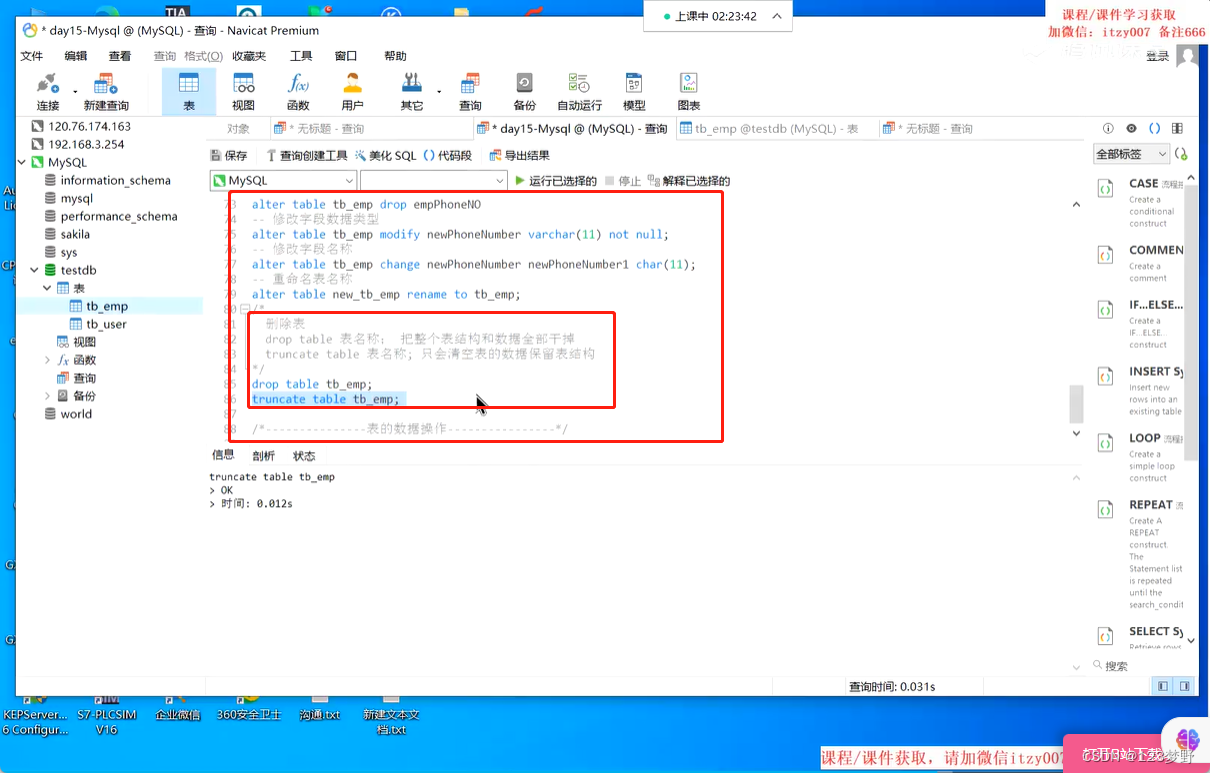Select the code snippets parentheses icon
Viewport: 1210px width, 773px height.
[1155, 128]
